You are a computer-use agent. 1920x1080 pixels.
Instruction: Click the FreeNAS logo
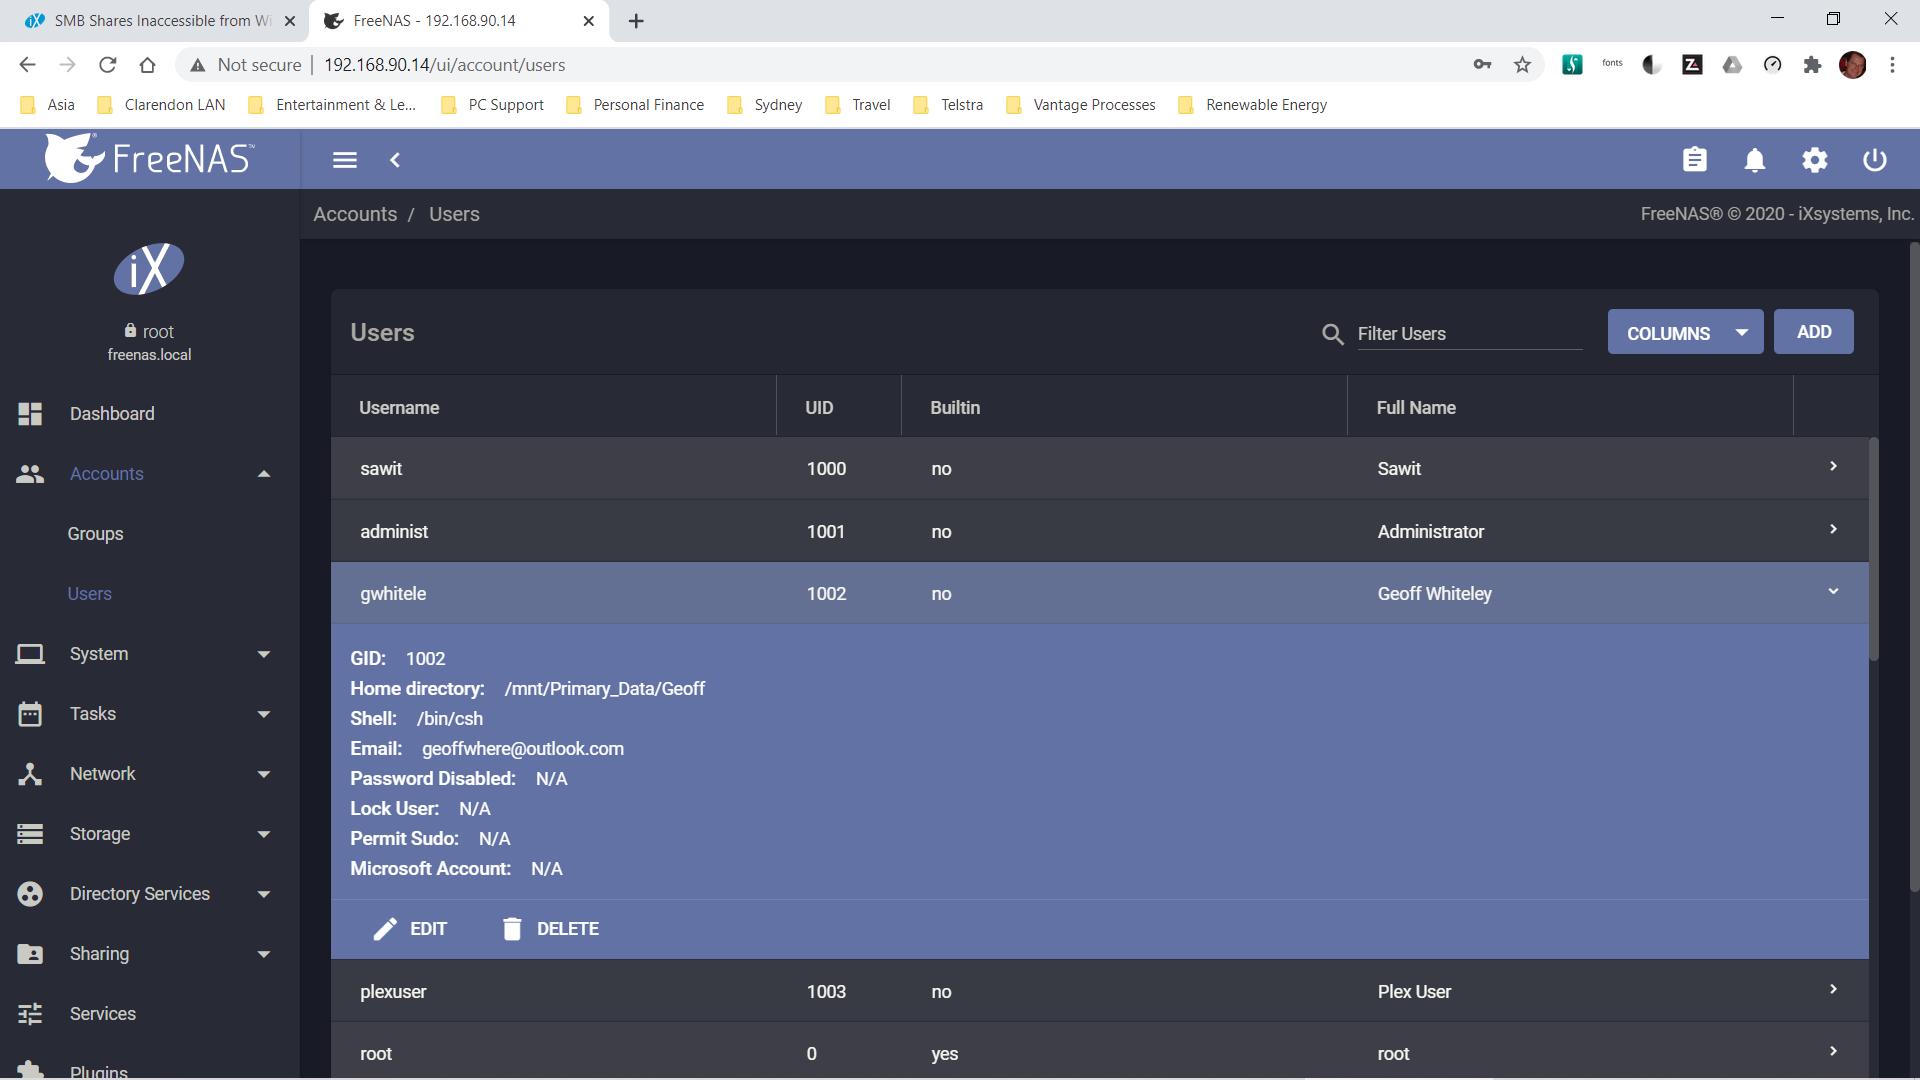click(150, 158)
